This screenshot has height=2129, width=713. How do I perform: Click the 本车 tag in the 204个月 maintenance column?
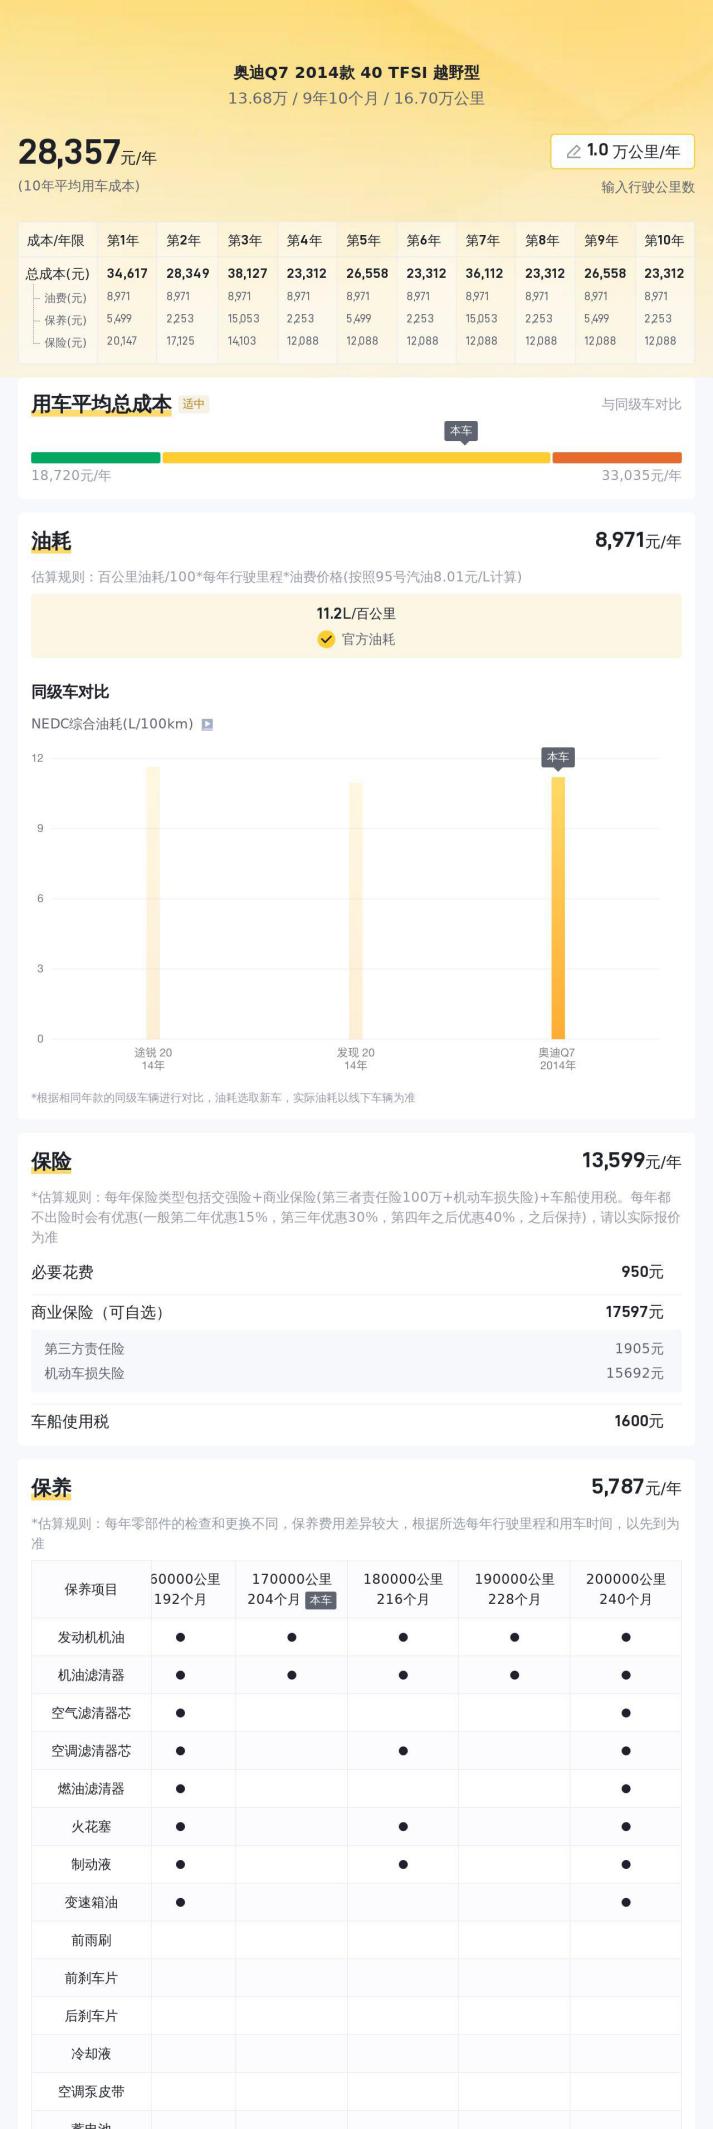pos(321,1600)
